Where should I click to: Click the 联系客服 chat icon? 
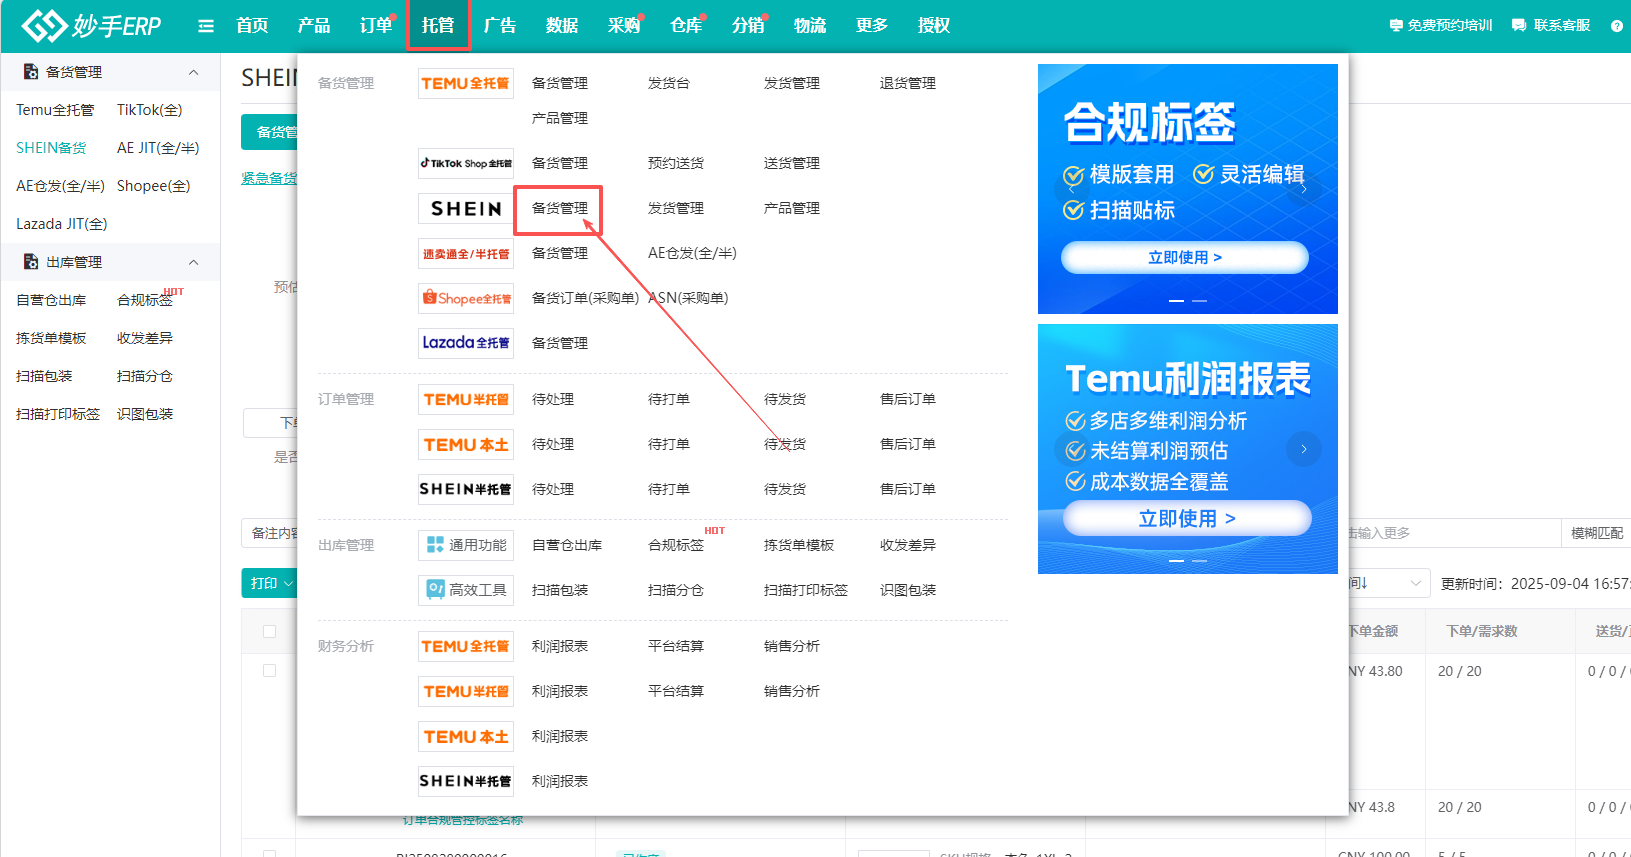pyautogui.click(x=1519, y=26)
